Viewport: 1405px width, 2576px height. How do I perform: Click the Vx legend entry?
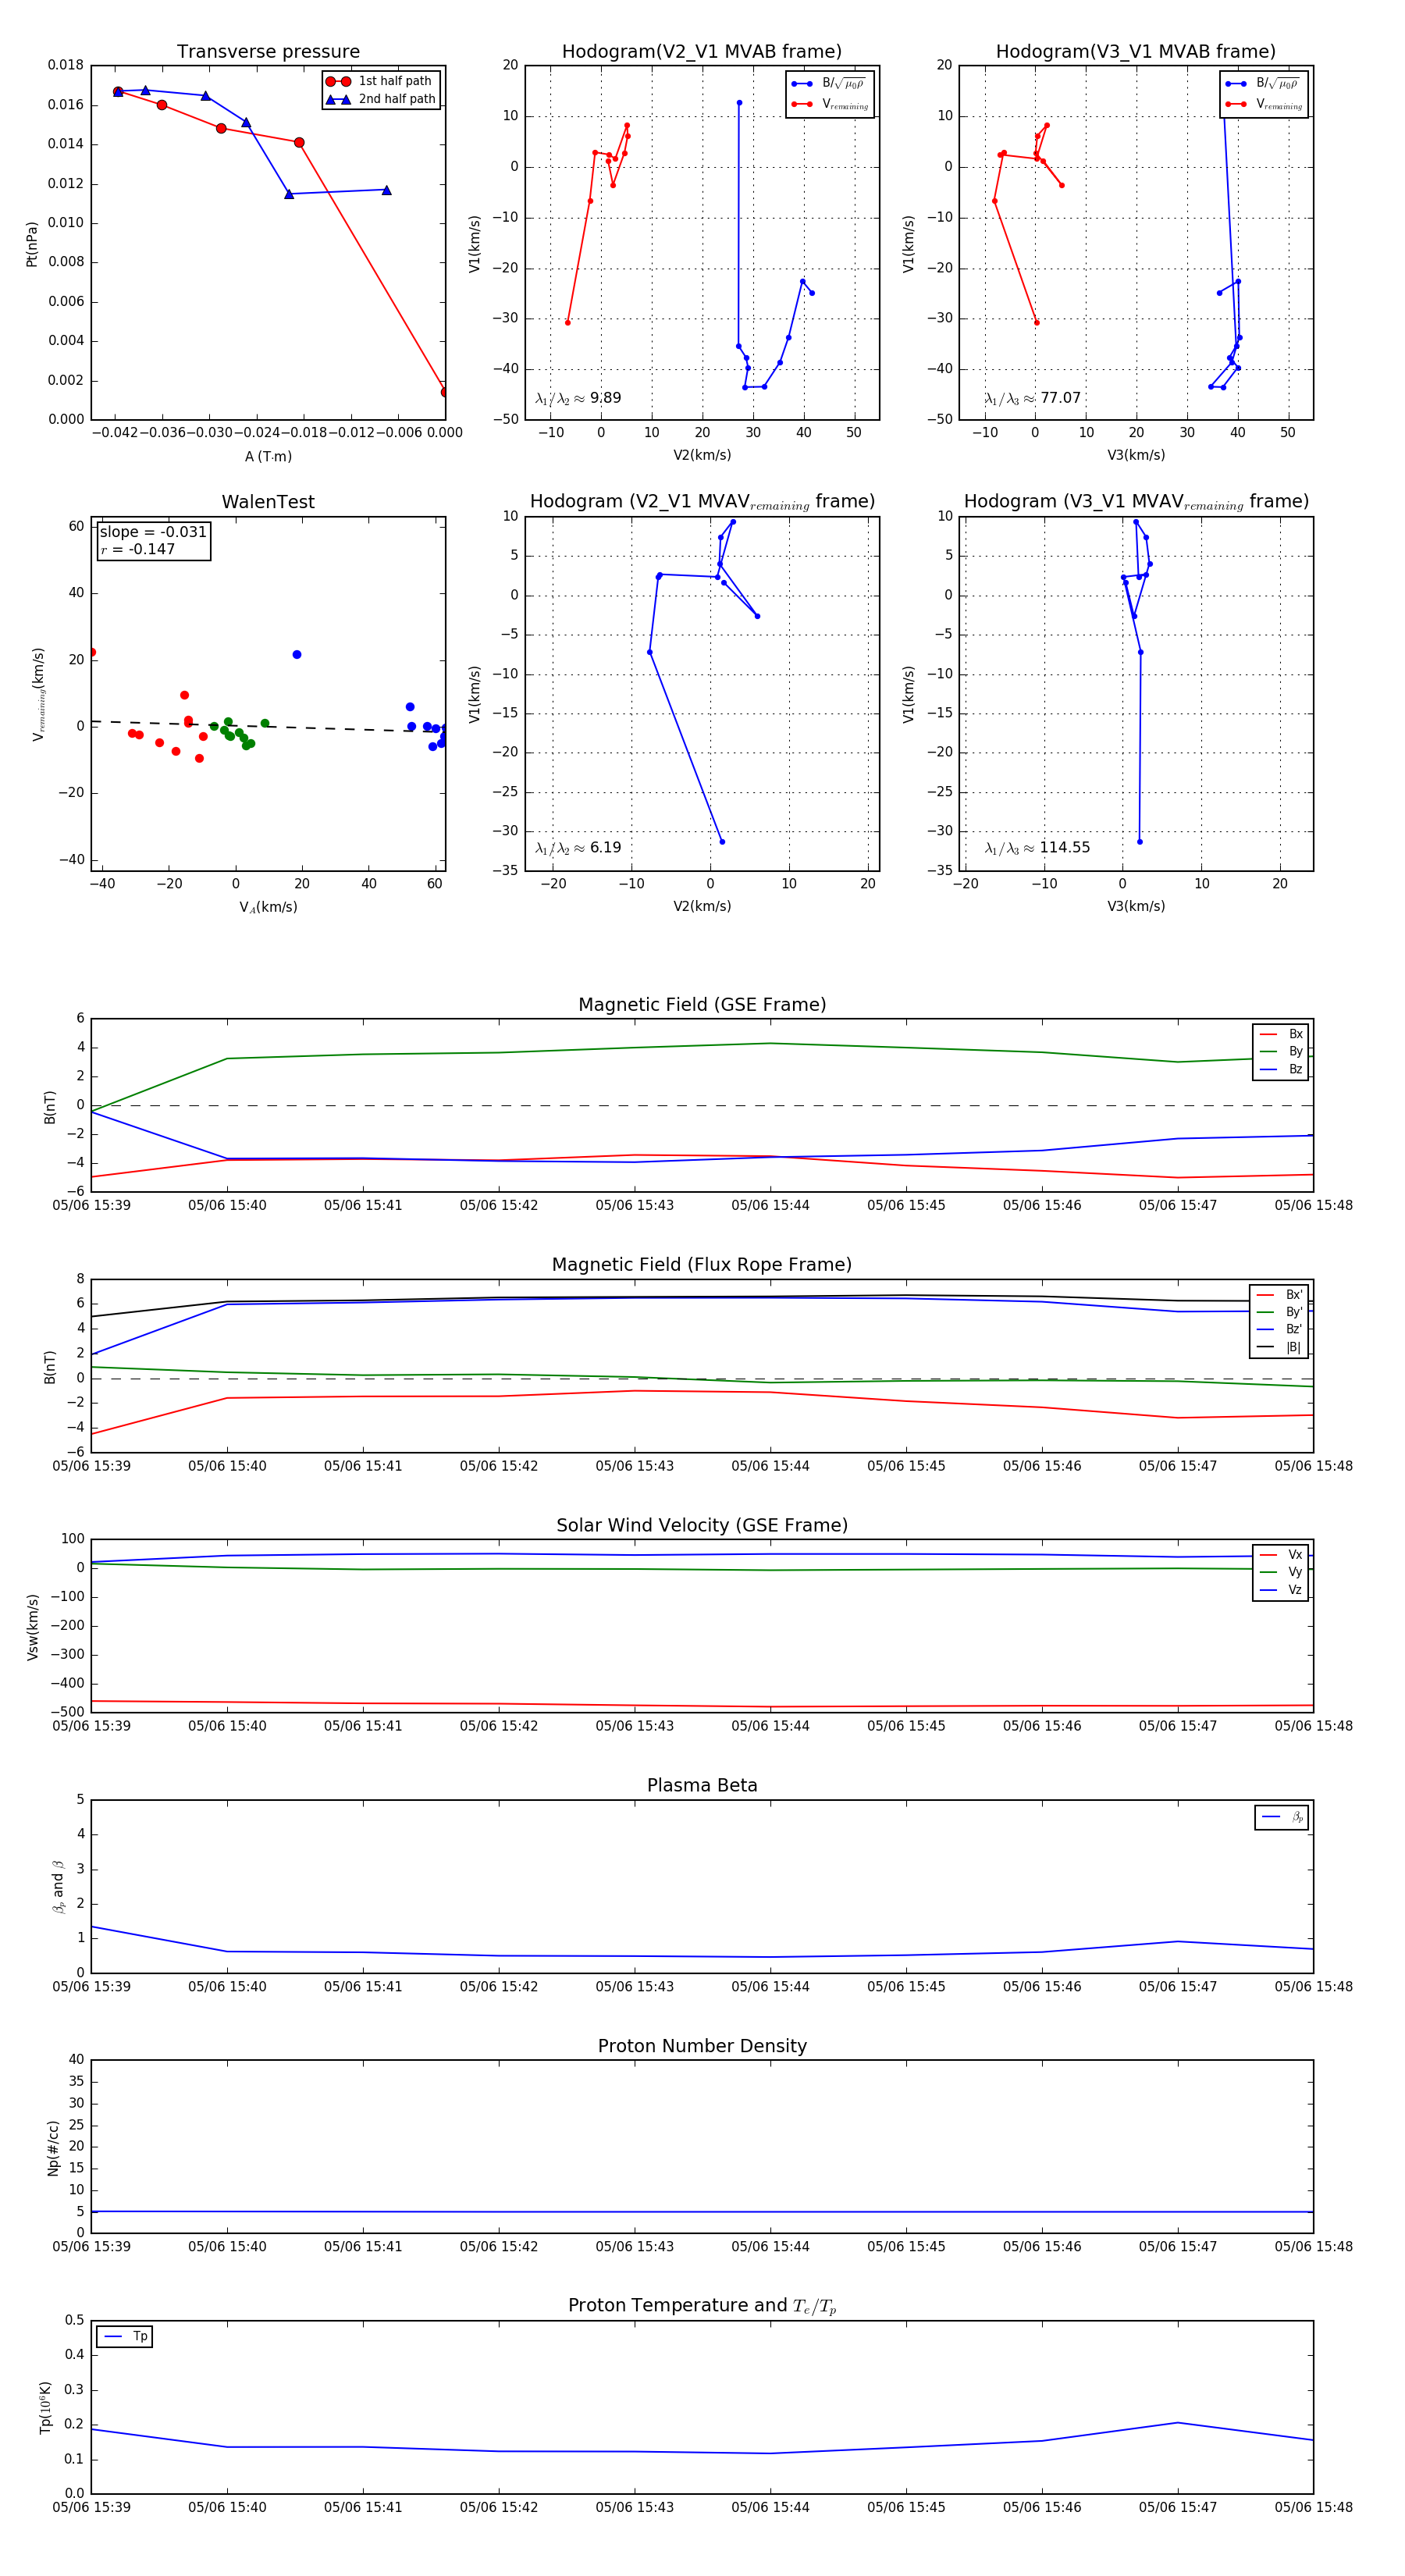point(1281,1555)
